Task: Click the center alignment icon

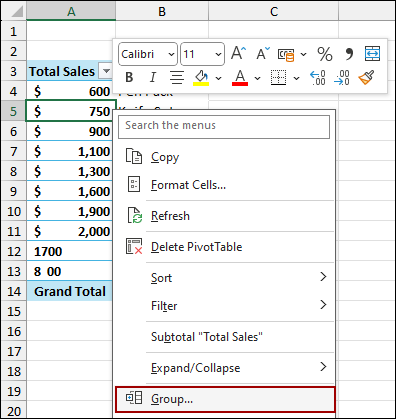Action: 177,78
